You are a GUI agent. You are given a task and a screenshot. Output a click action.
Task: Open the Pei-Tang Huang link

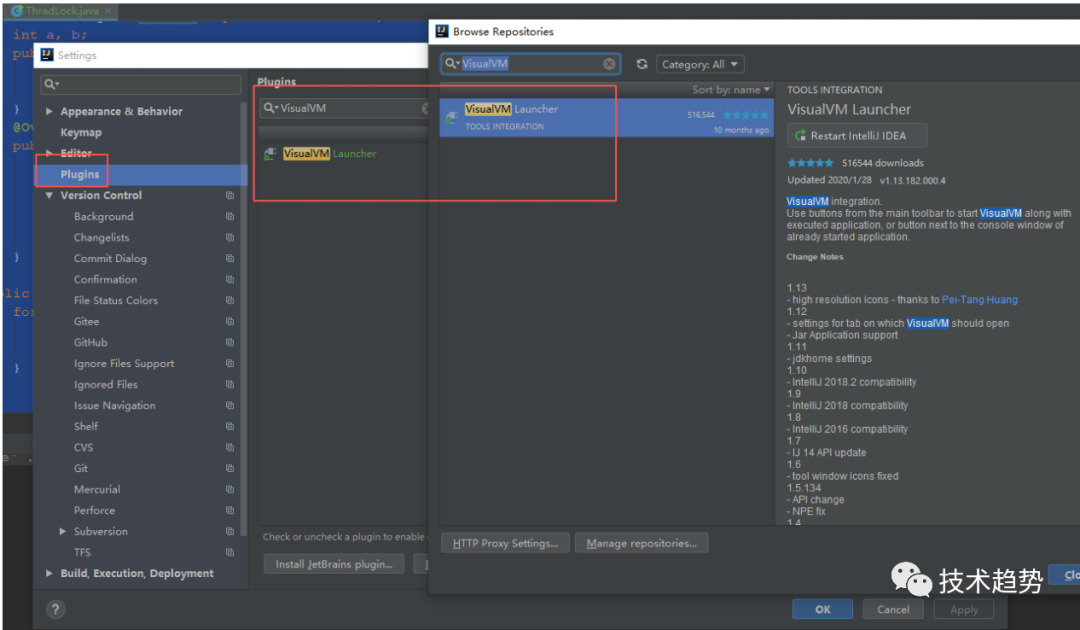979,300
